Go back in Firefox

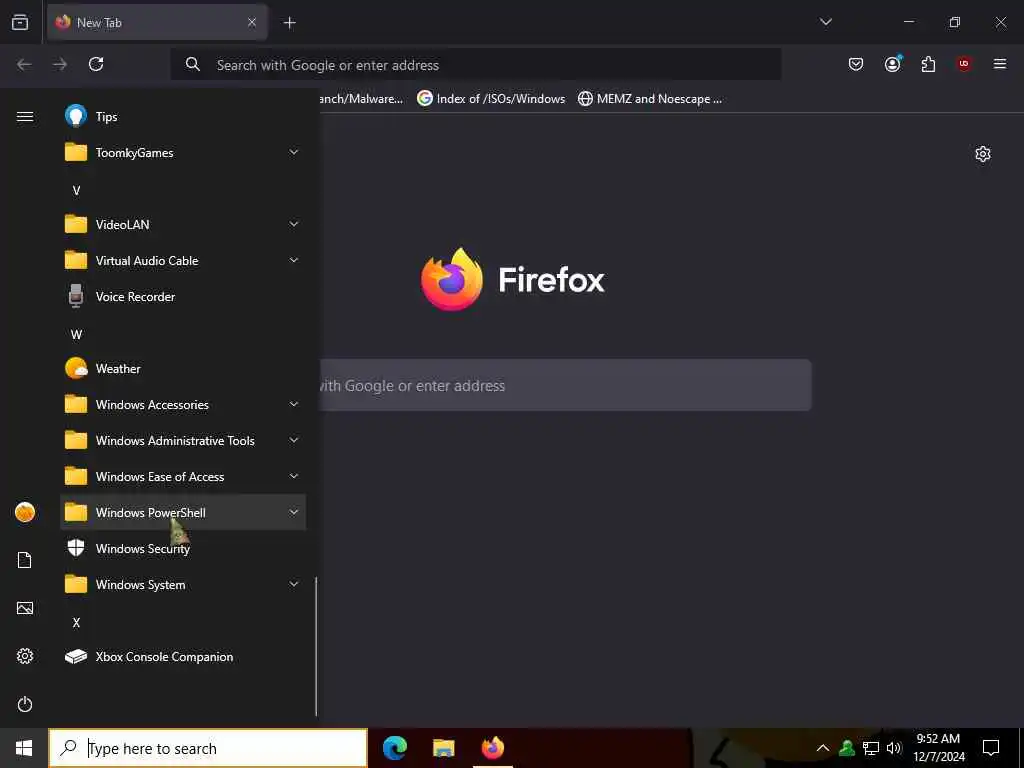(24, 64)
